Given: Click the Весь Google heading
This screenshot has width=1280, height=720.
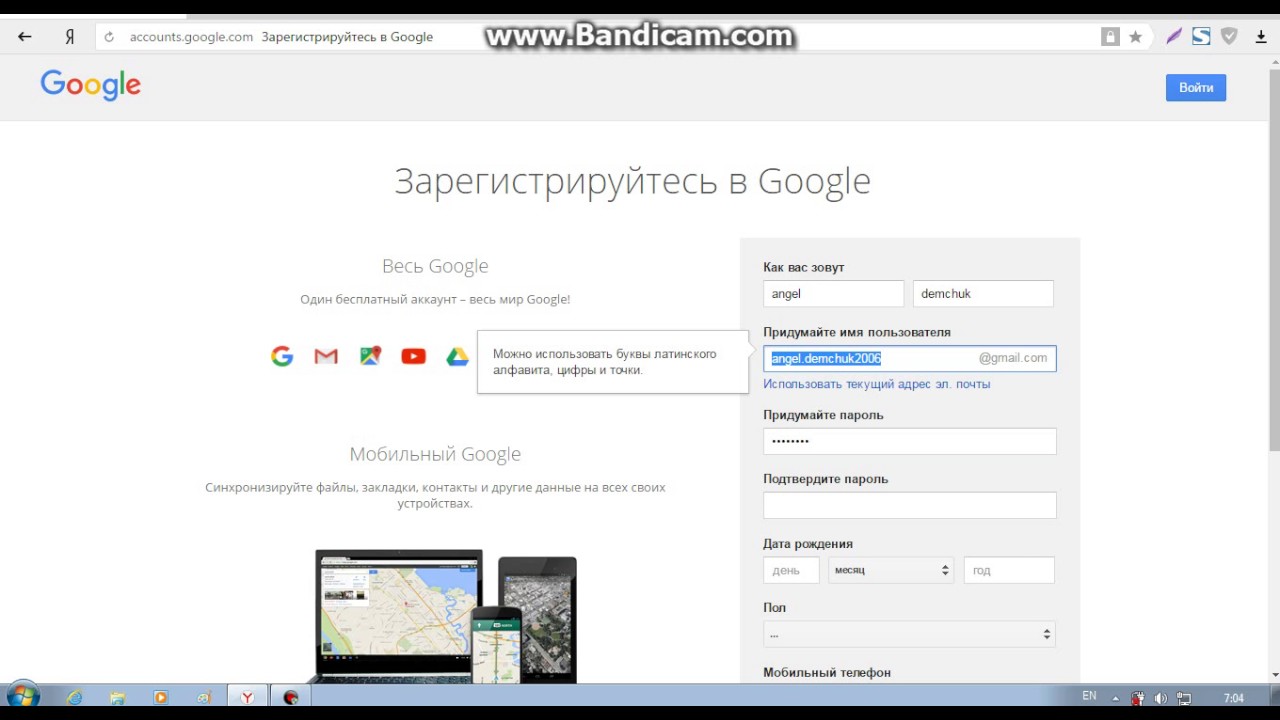Looking at the screenshot, I should click(435, 266).
